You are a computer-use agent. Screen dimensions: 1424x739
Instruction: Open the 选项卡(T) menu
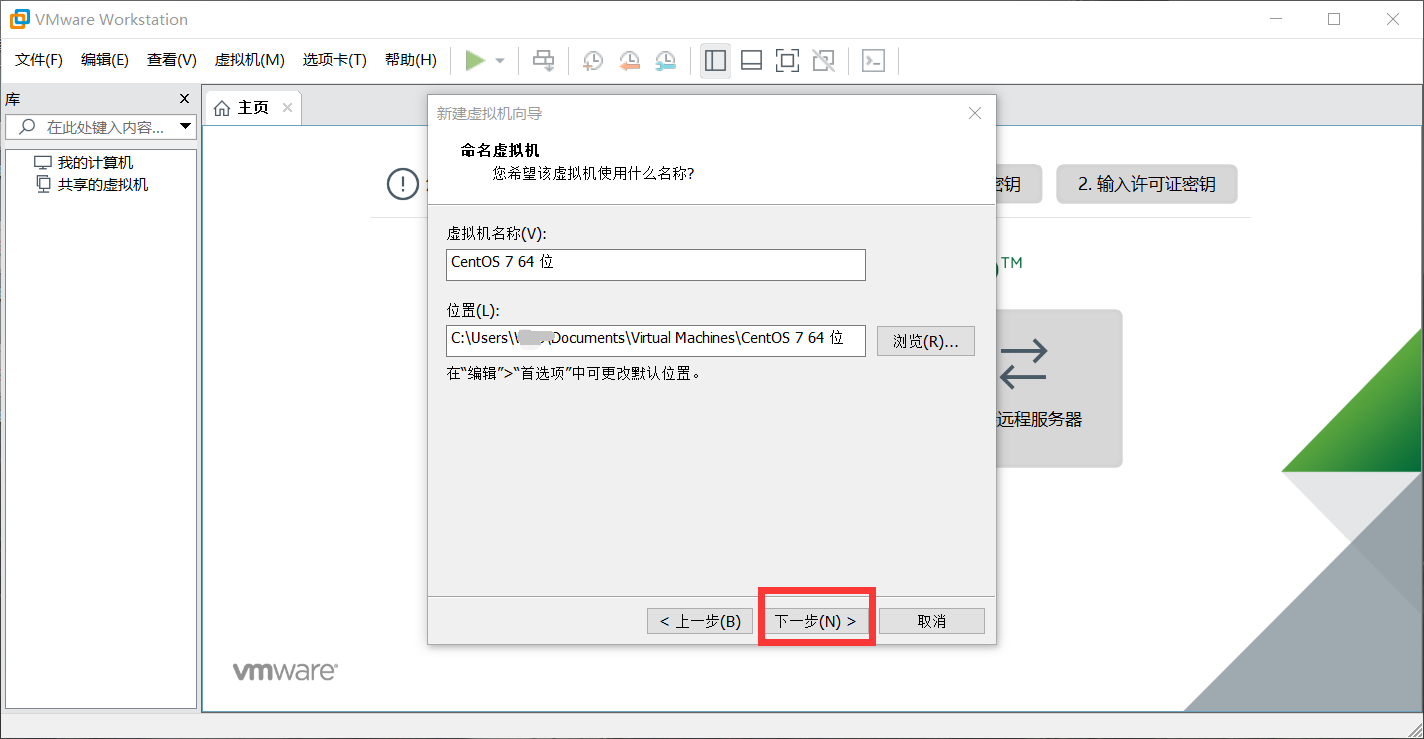(x=335, y=60)
